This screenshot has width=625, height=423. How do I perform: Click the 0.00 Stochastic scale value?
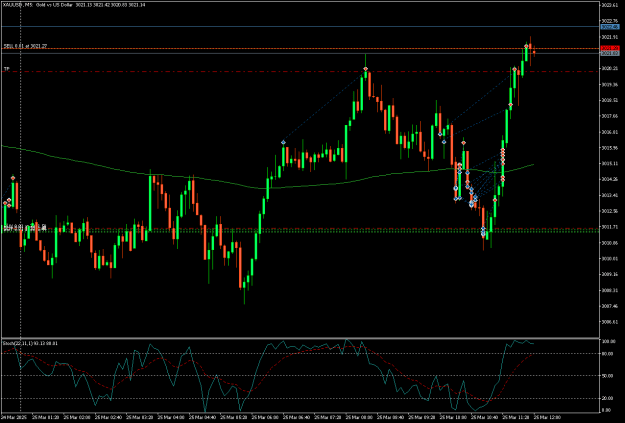click(x=607, y=410)
